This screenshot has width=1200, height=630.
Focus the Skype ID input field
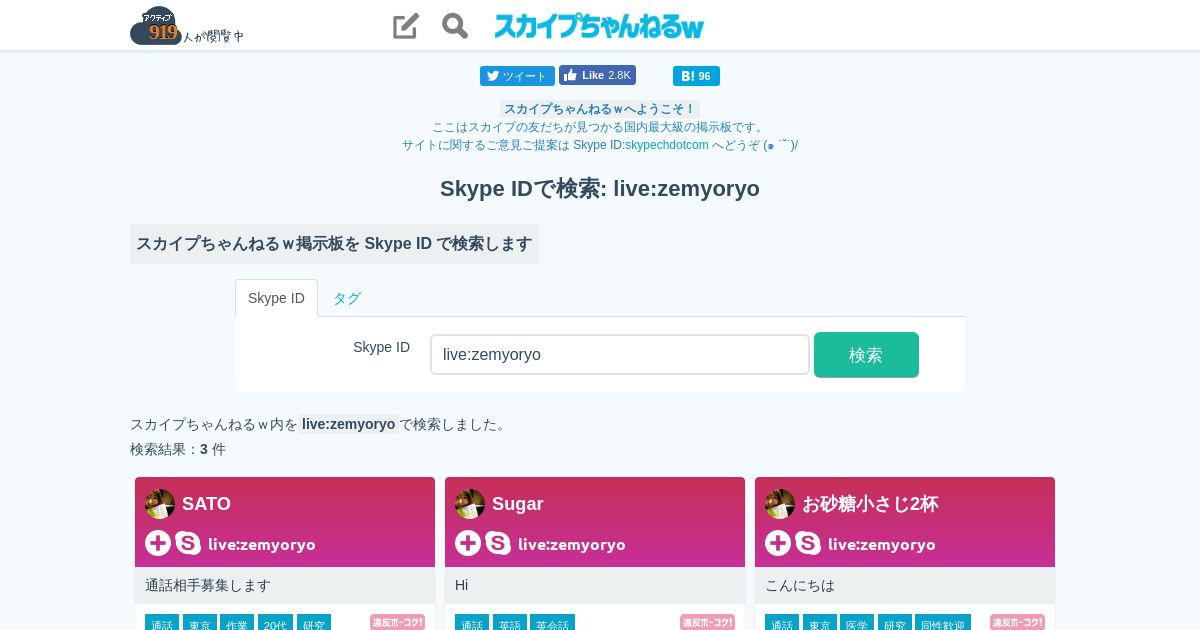point(620,355)
